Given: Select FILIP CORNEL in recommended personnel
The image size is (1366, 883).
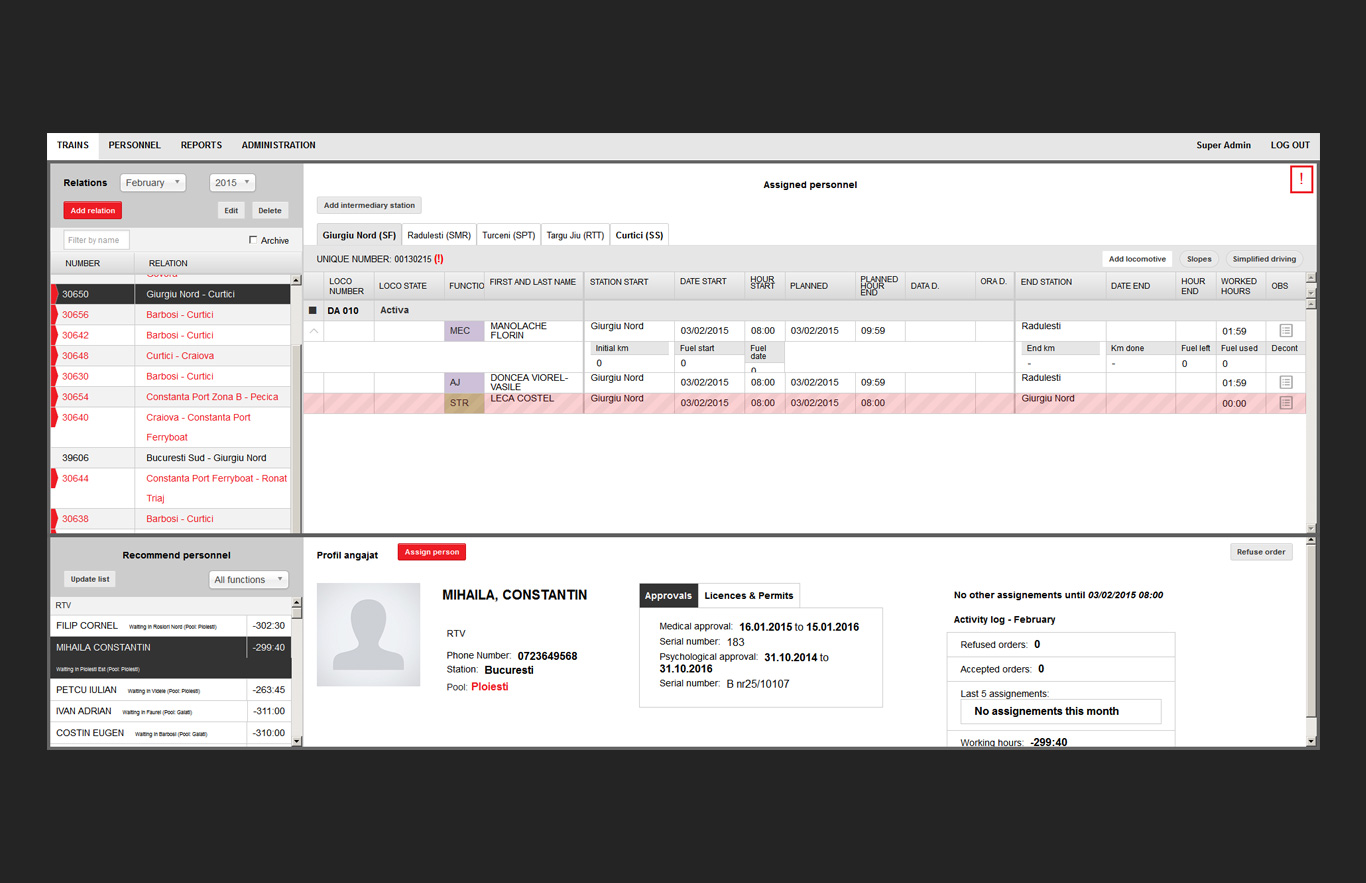Looking at the screenshot, I should click(171, 625).
